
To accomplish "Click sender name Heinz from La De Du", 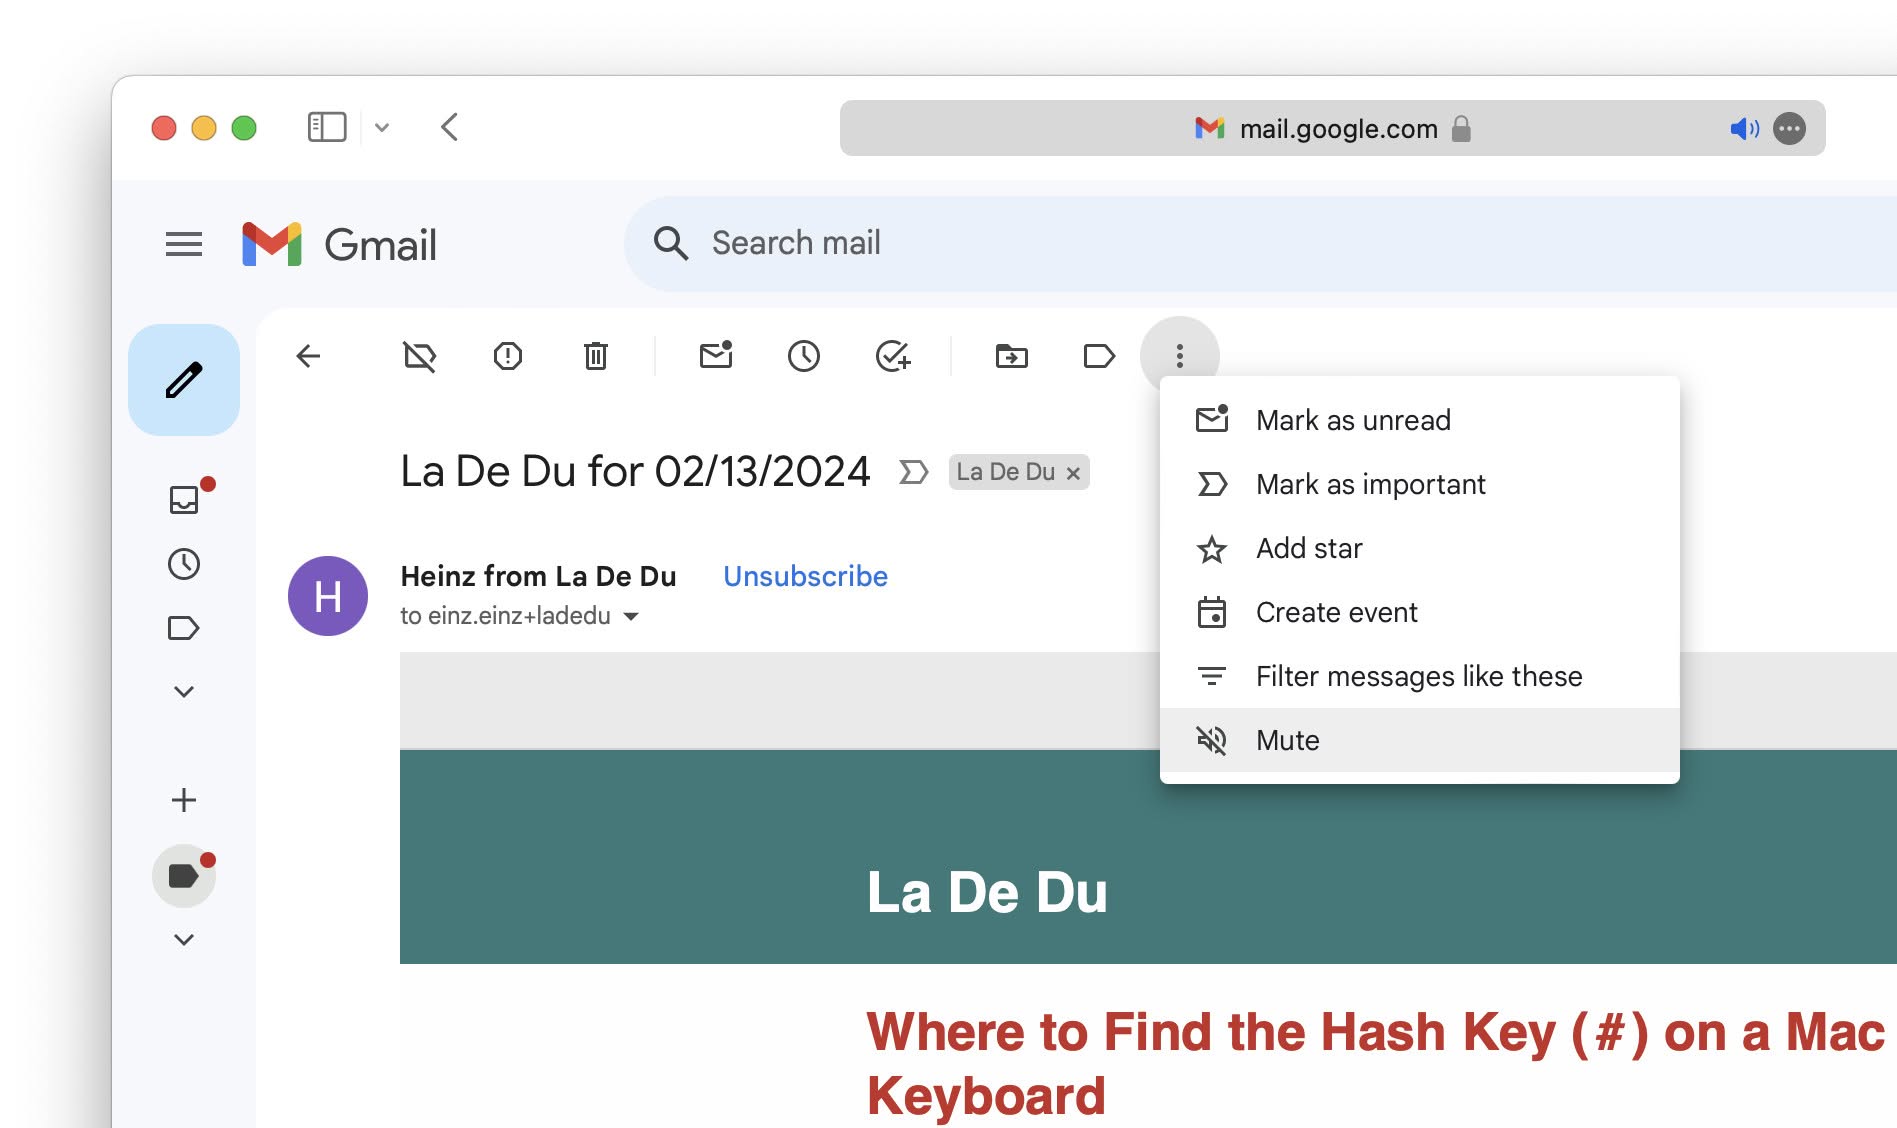I will (x=538, y=577).
